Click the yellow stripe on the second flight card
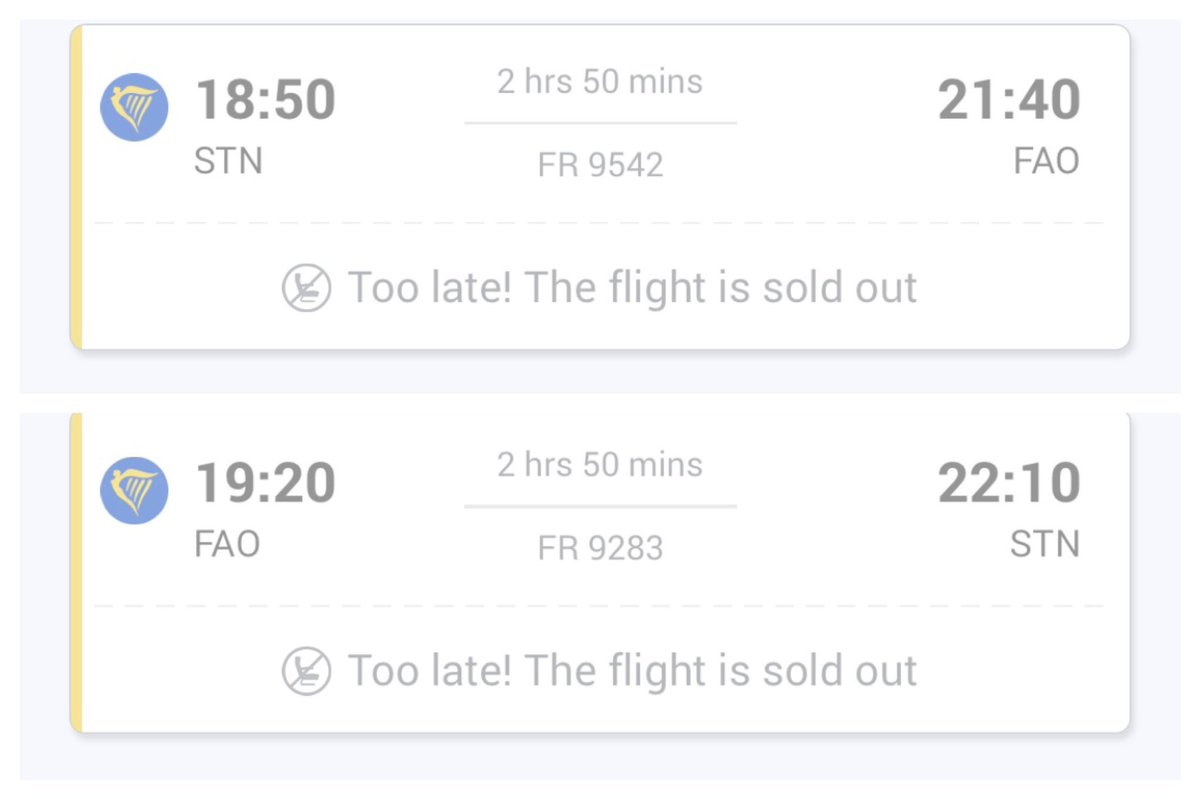Image resolution: width=1200 pixels, height=799 pixels. [76, 572]
